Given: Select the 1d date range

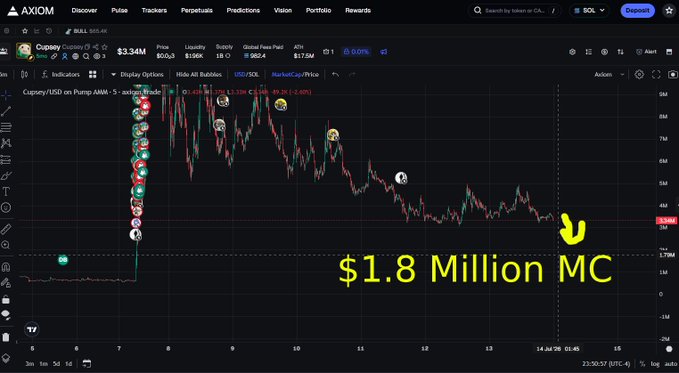Looking at the screenshot, I should [68, 364].
